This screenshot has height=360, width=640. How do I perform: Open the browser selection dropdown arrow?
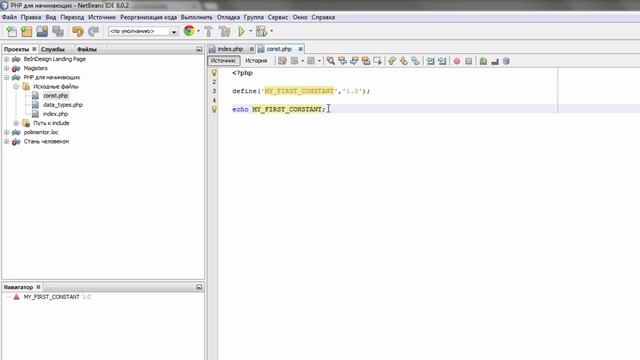[198, 31]
